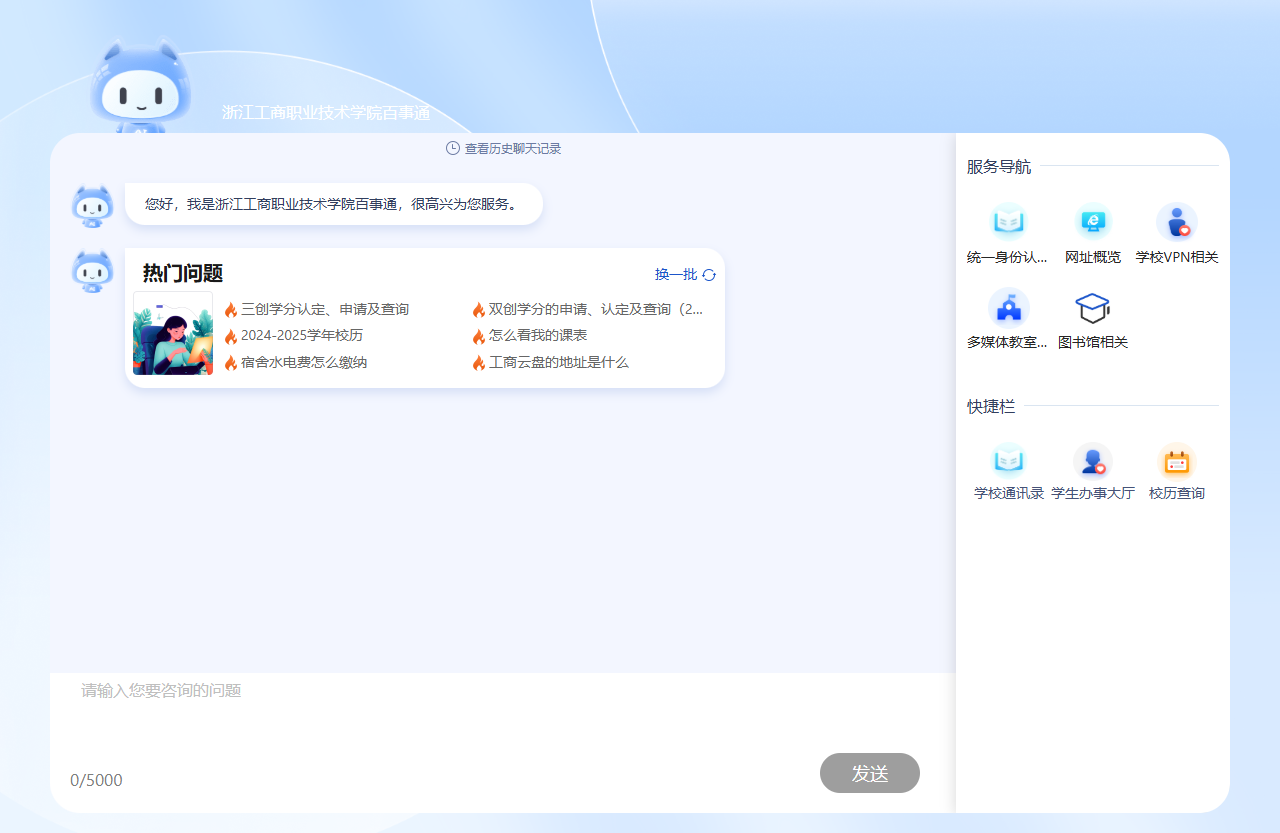Click the 统一身份认... label

click(1008, 257)
